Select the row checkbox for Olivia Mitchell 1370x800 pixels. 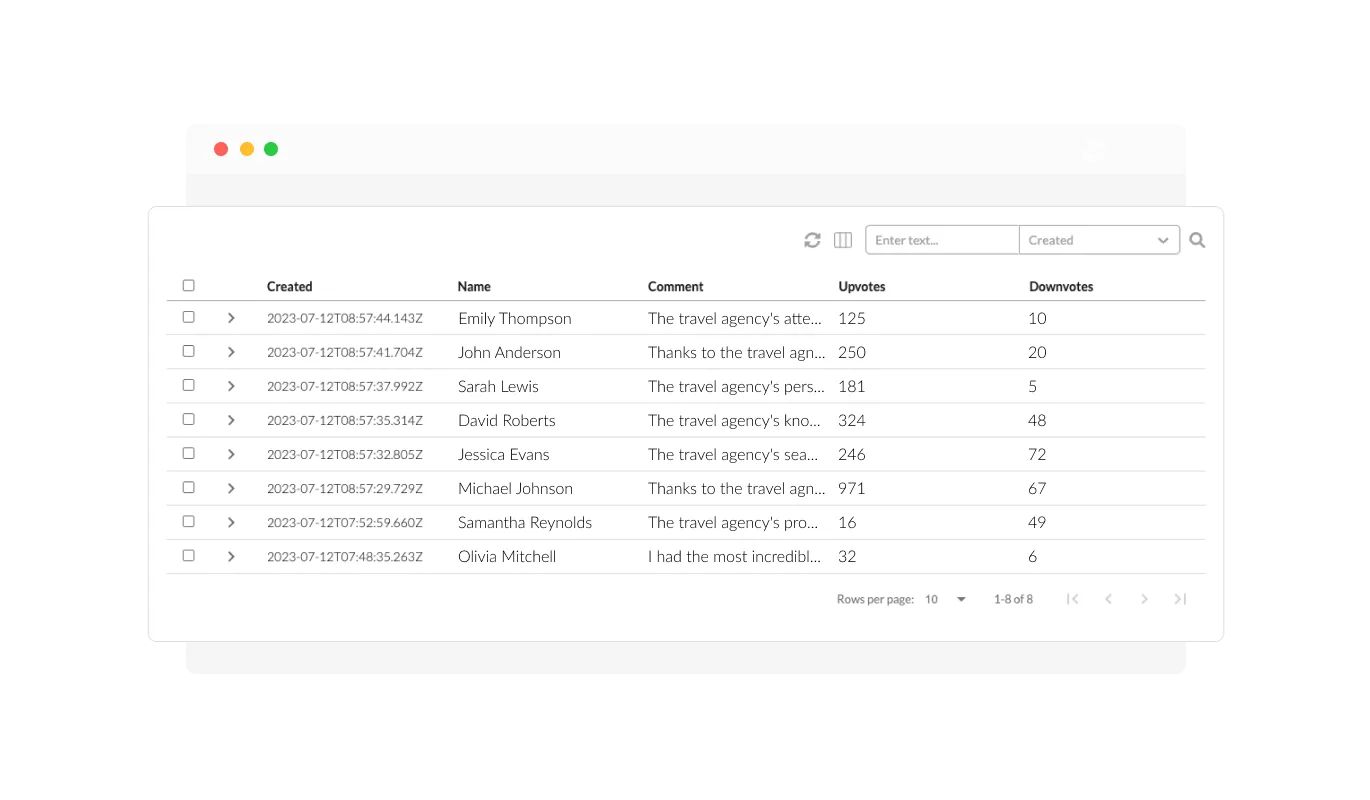point(188,554)
